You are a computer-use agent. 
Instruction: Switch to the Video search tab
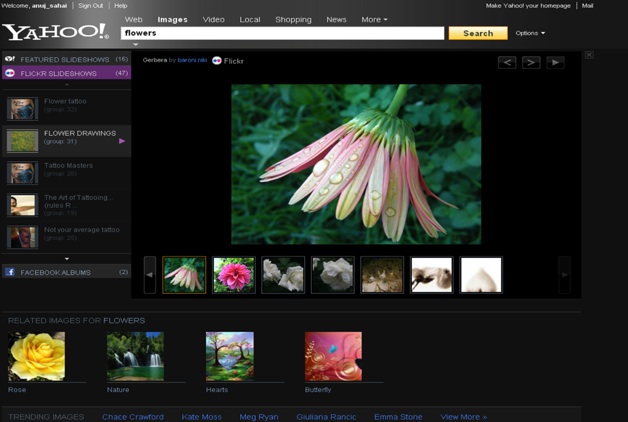[x=214, y=19]
